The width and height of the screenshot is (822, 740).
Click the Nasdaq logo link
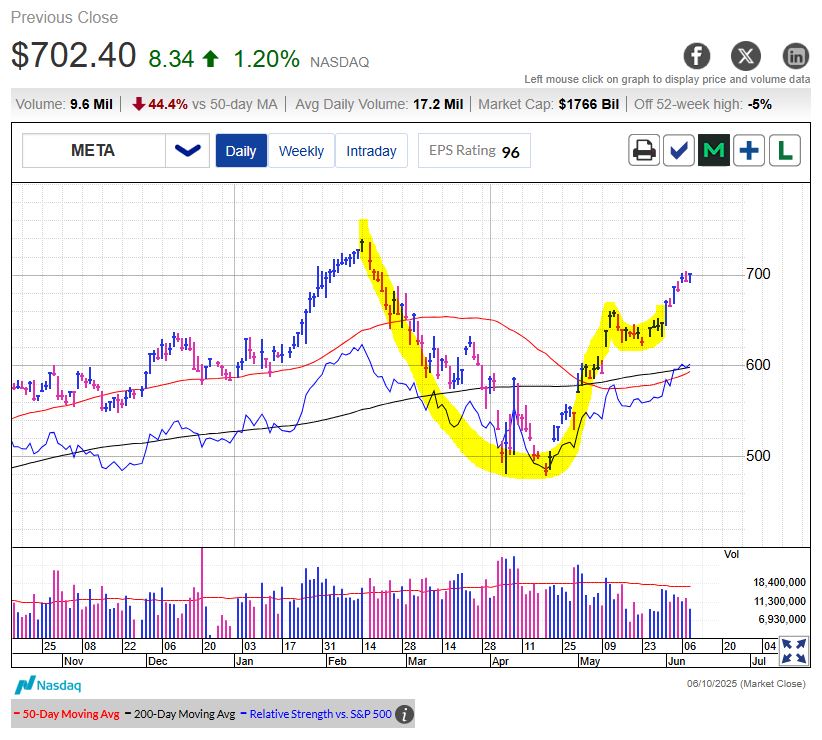(47, 685)
